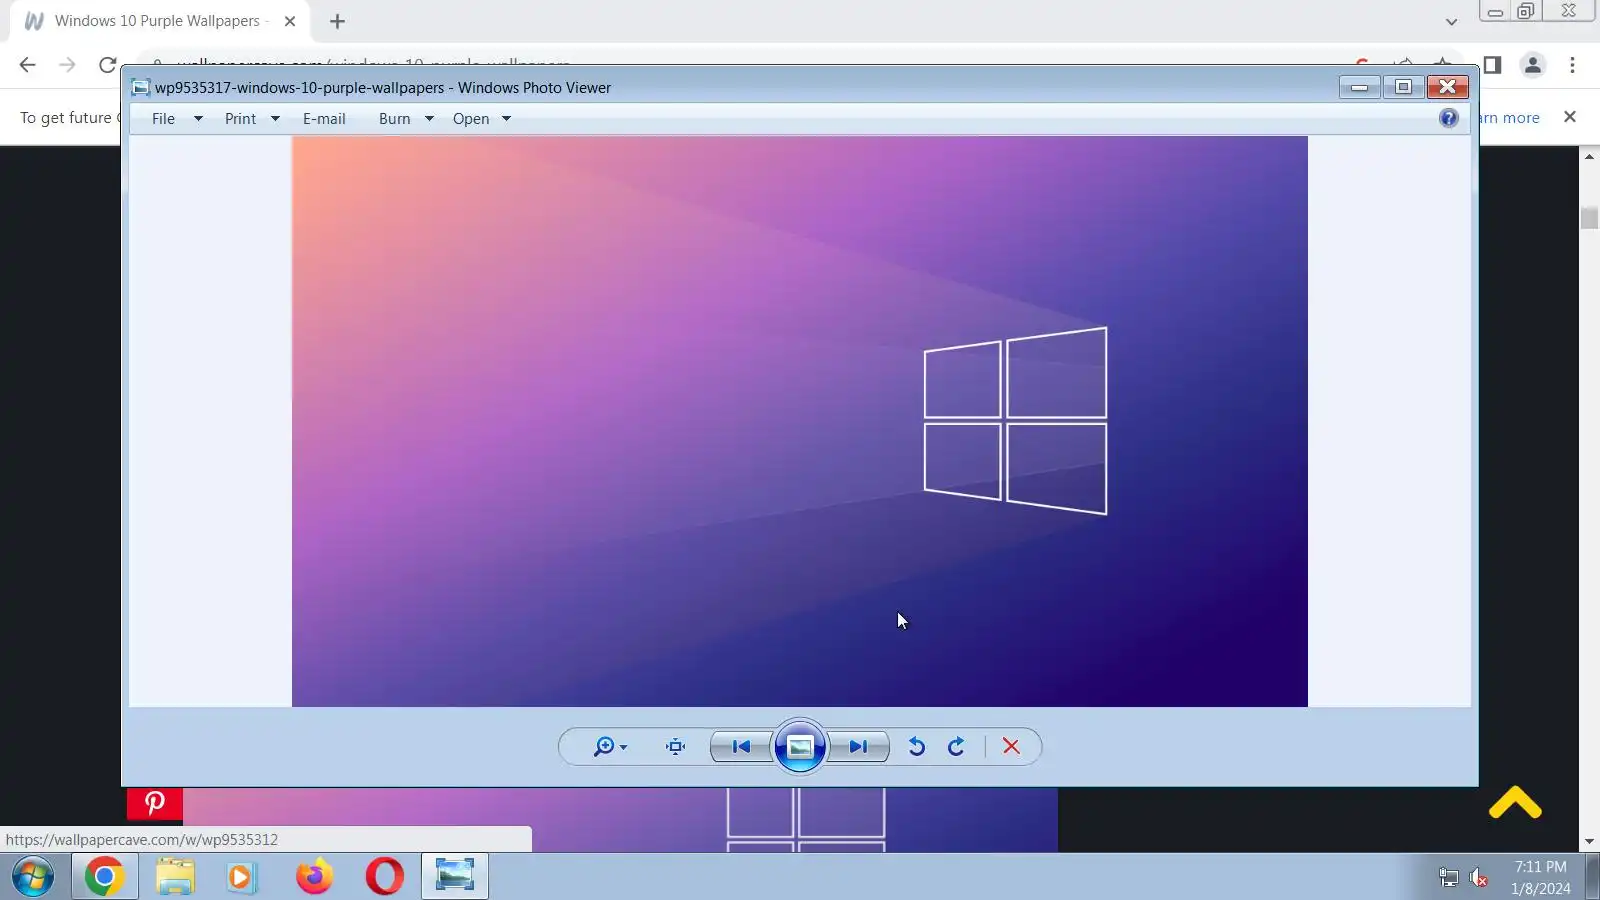Toggle Chrome side panel
The image size is (1600, 900).
[1492, 65]
